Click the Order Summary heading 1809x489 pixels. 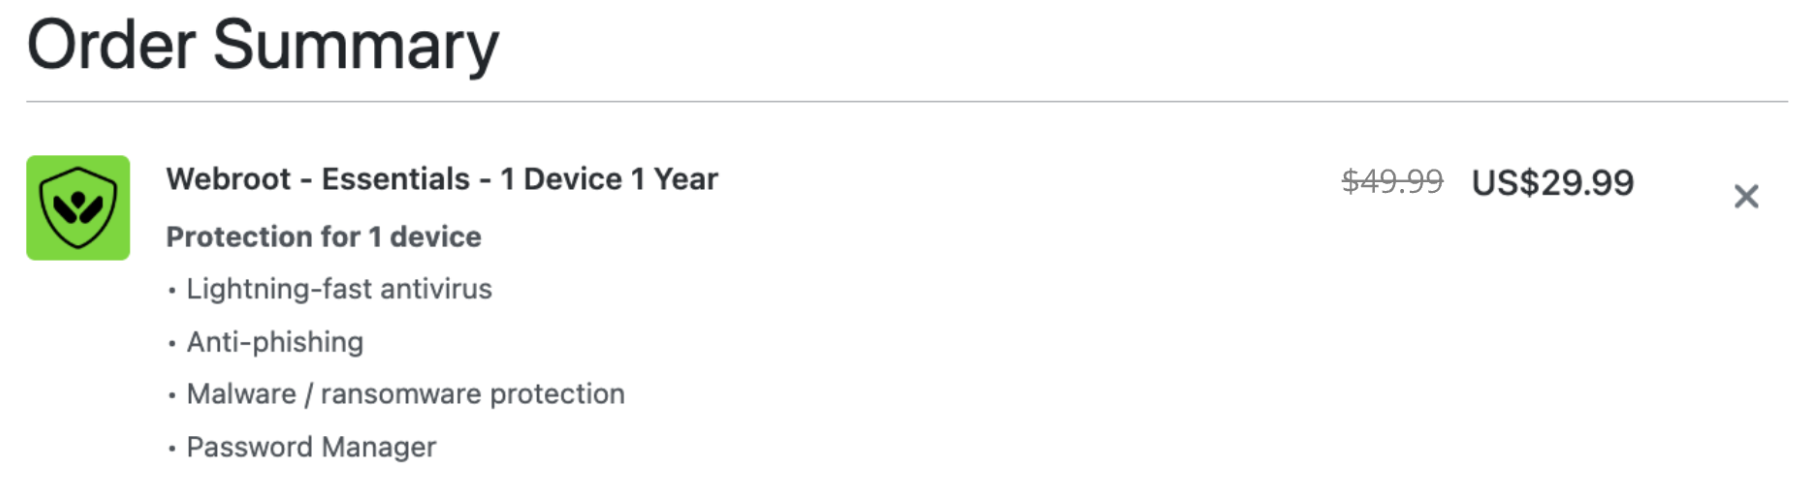(x=262, y=45)
